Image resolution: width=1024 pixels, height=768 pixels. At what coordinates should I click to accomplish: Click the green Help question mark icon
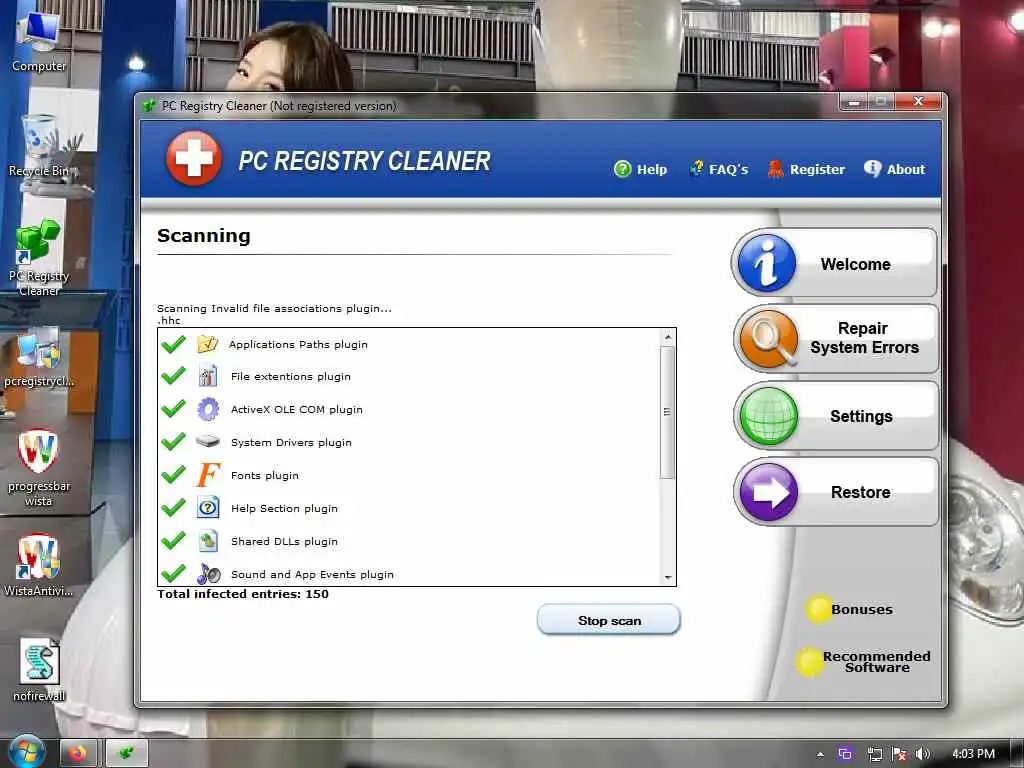coord(622,169)
